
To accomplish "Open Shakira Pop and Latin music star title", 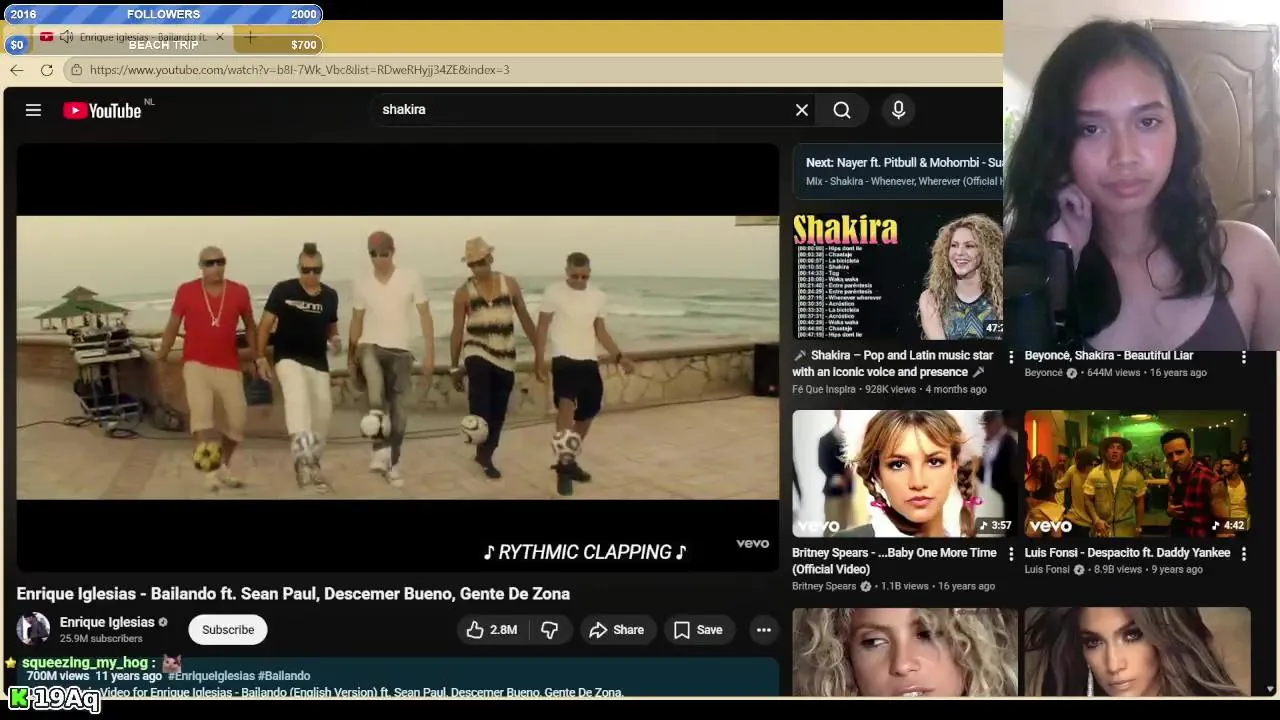I will pyautogui.click(x=893, y=364).
